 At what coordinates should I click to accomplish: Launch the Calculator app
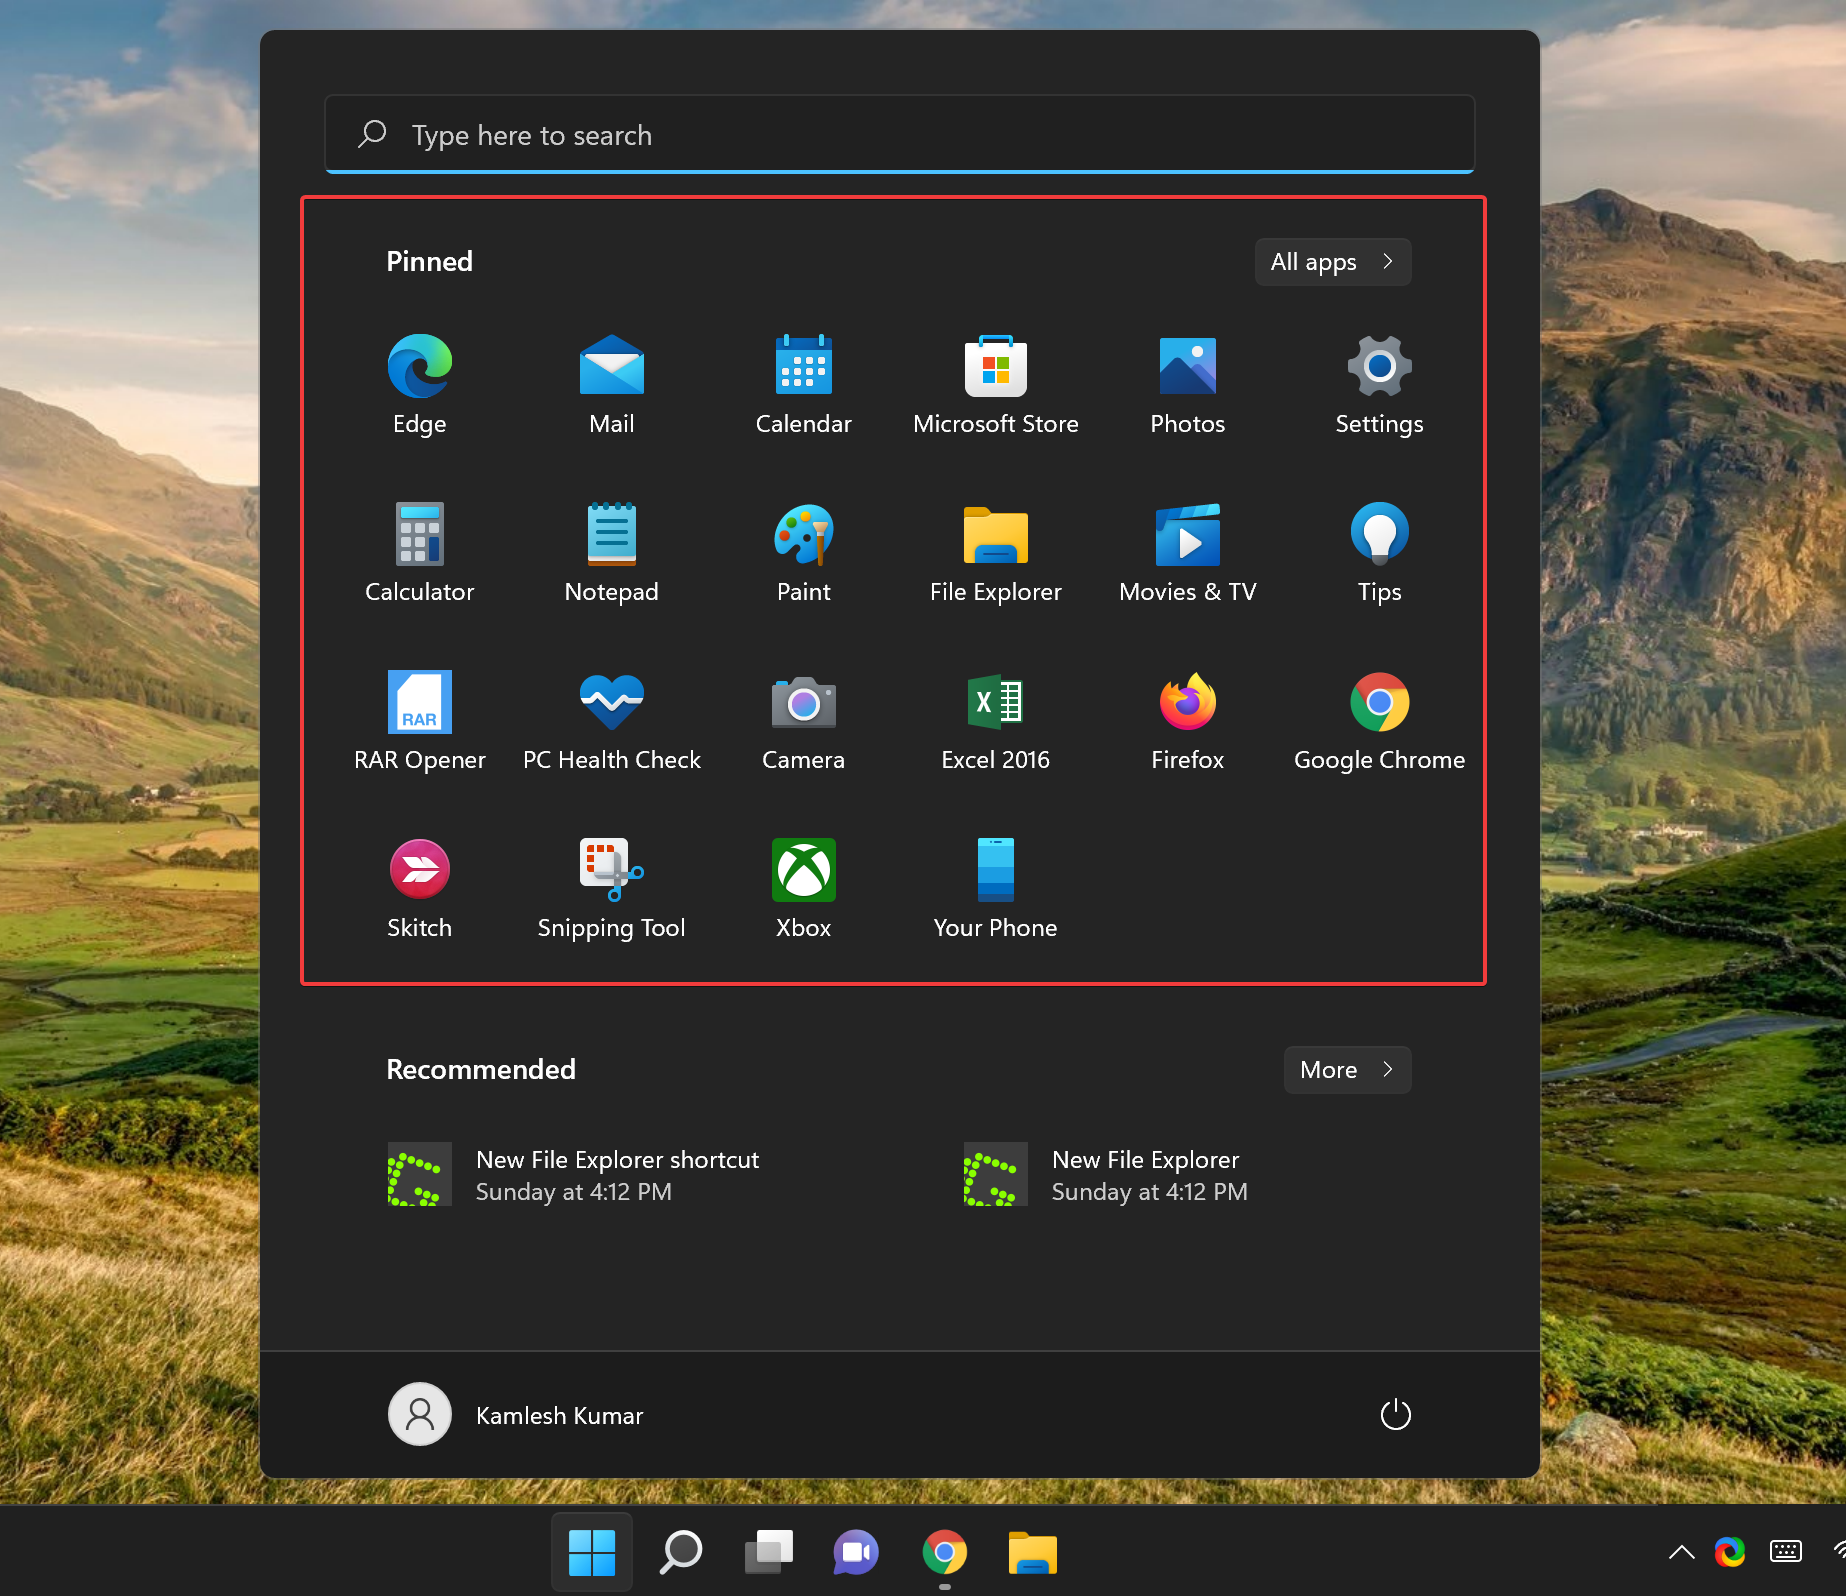coord(419,553)
